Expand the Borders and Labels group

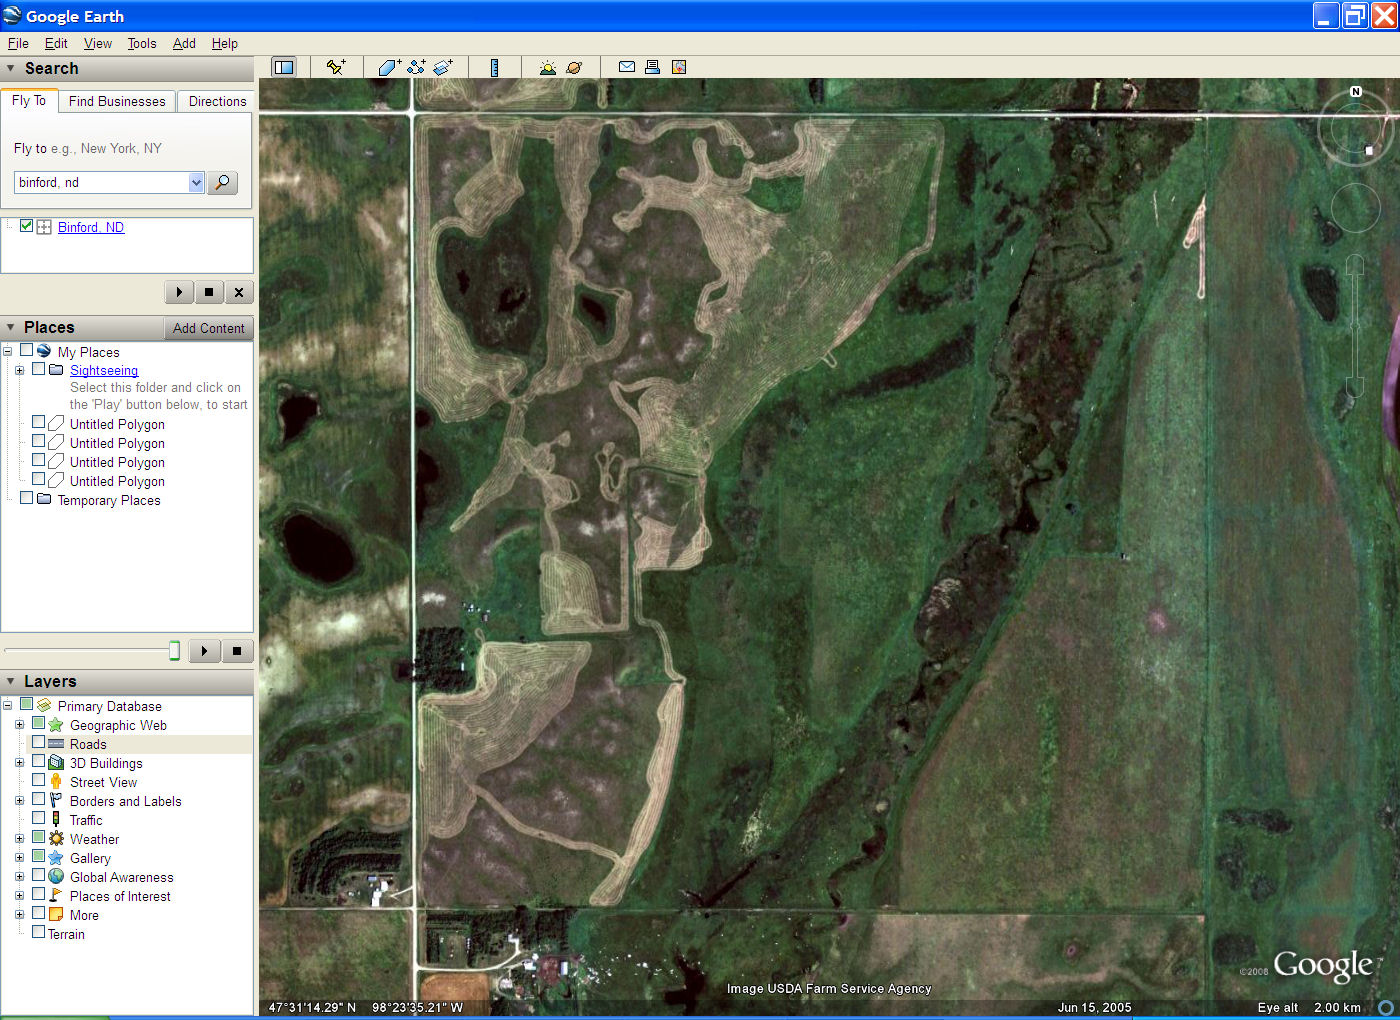(19, 800)
